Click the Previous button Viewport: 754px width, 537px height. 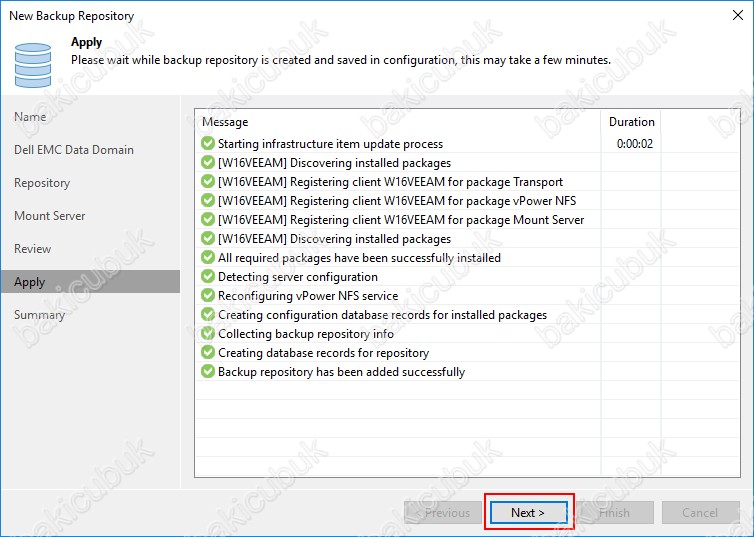(x=443, y=512)
